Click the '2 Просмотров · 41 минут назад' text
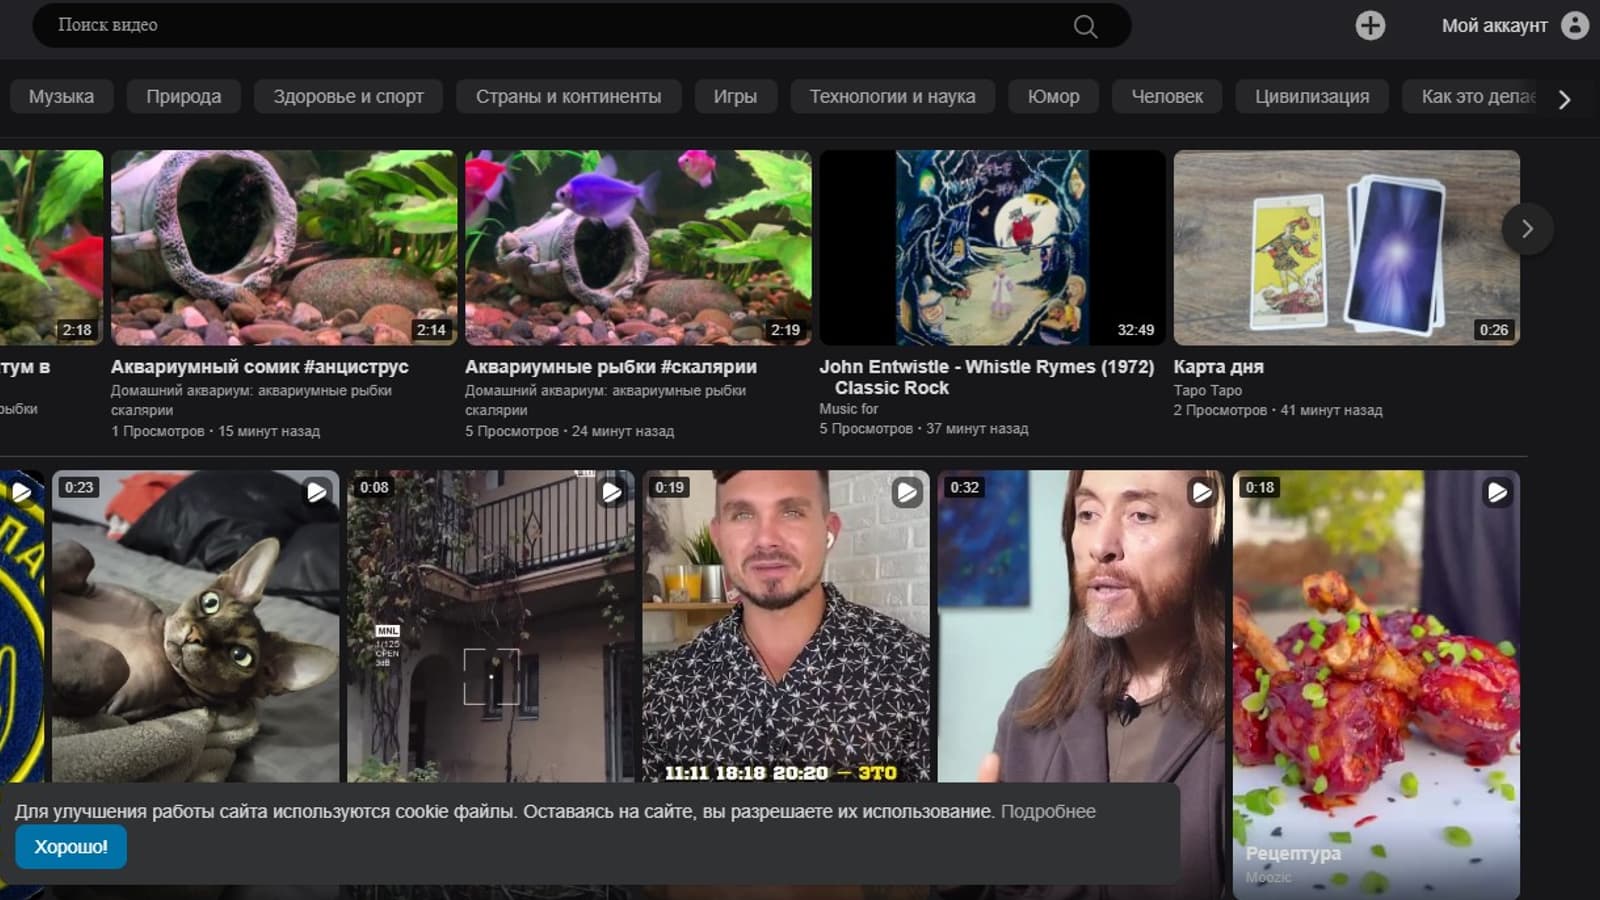The height and width of the screenshot is (900, 1600). click(x=1278, y=410)
